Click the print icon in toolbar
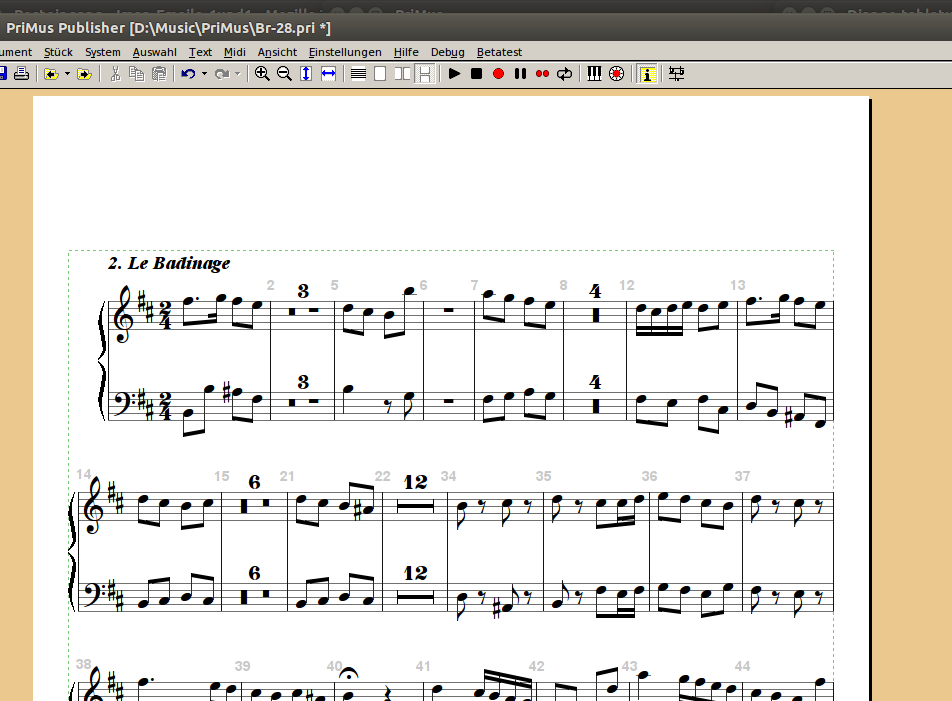952x701 pixels. point(20,74)
